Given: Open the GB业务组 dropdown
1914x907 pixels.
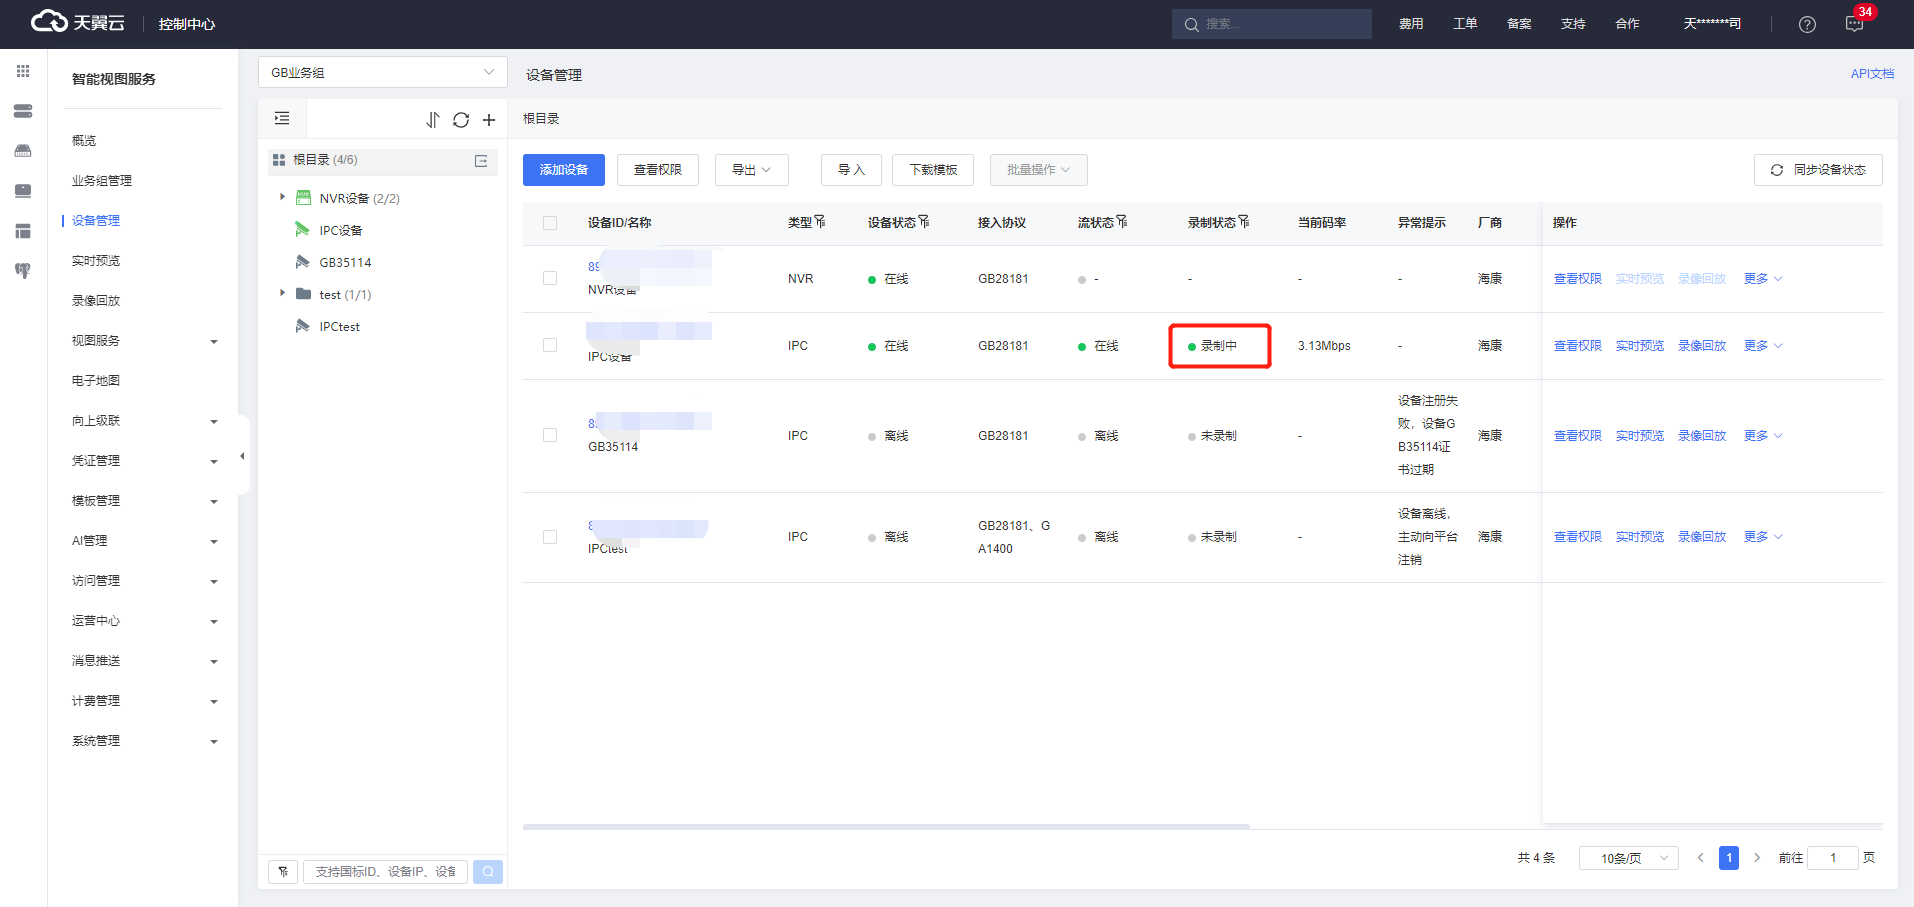Looking at the screenshot, I should 383,72.
